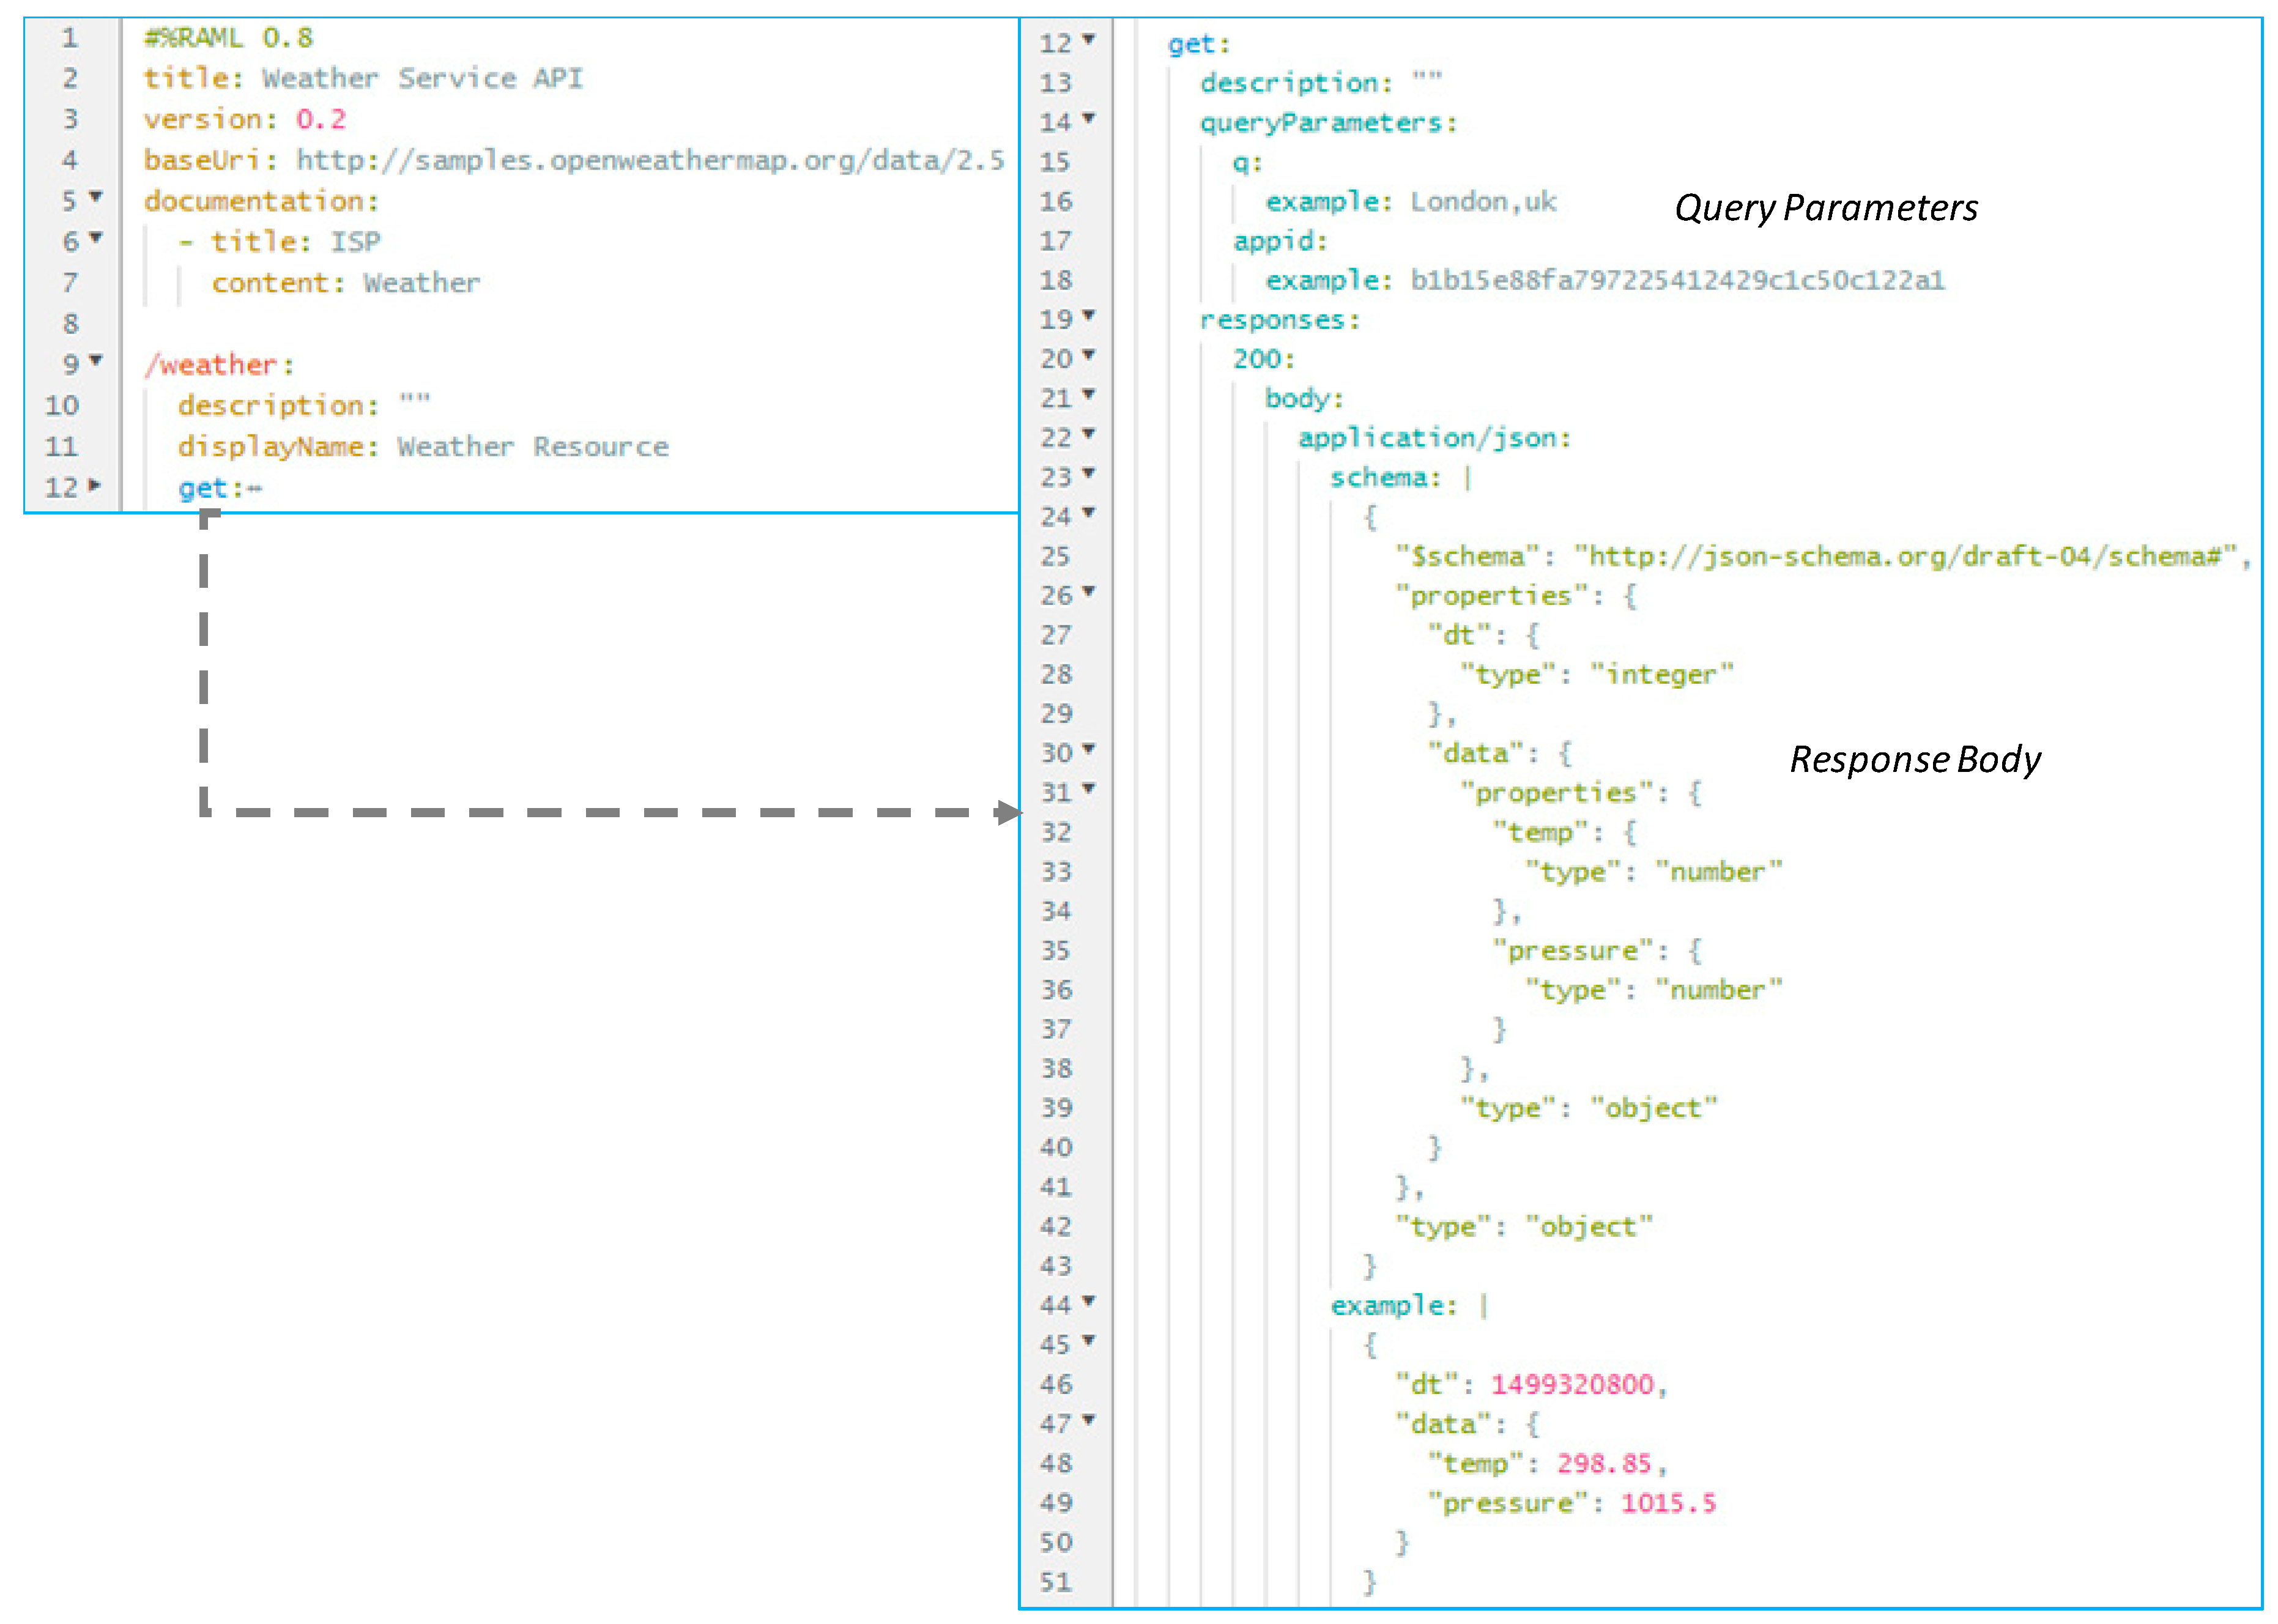Collapse the title ISP fold on line 6

[96, 238]
